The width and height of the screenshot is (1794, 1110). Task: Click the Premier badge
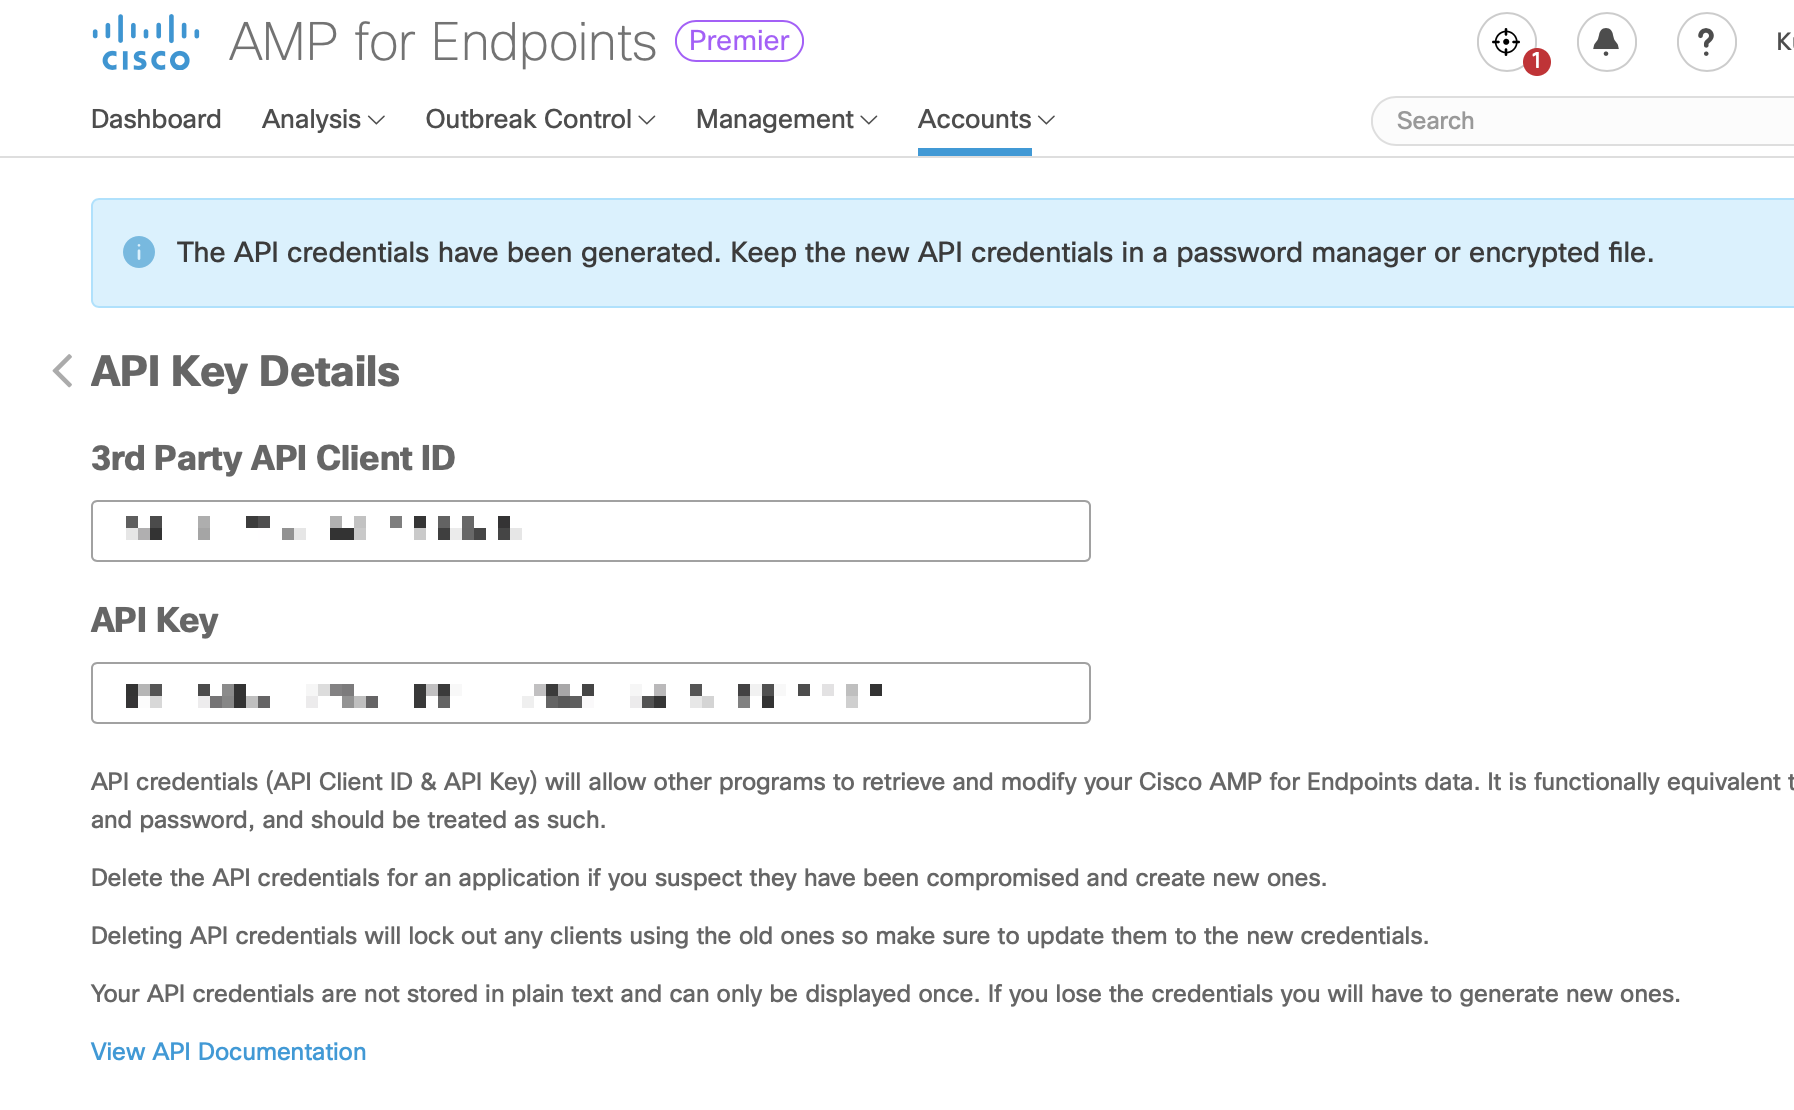739,41
